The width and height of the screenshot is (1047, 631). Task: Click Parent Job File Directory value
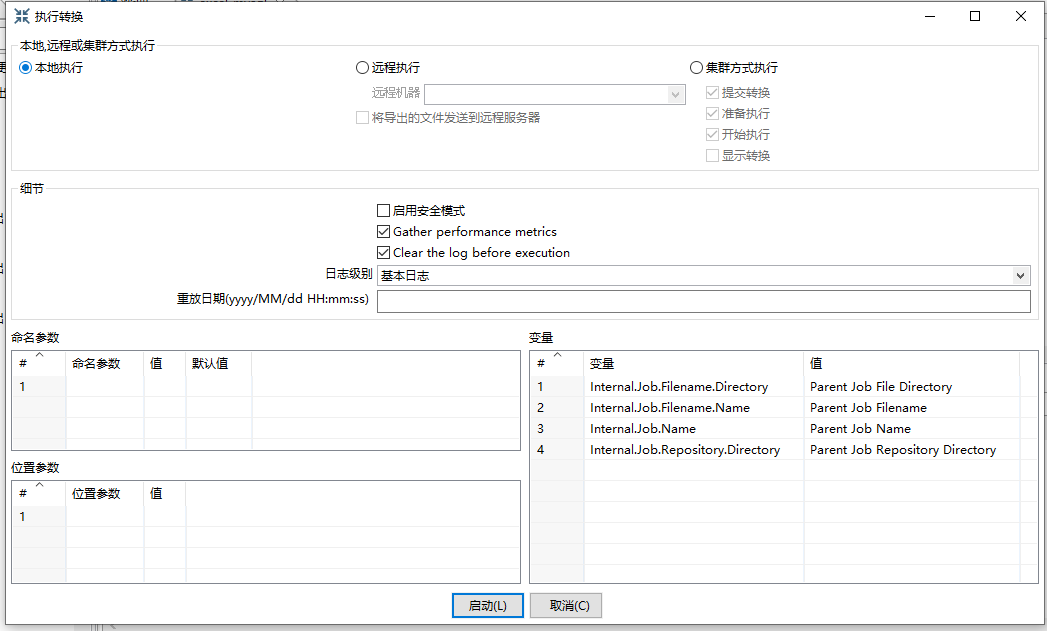[881, 387]
